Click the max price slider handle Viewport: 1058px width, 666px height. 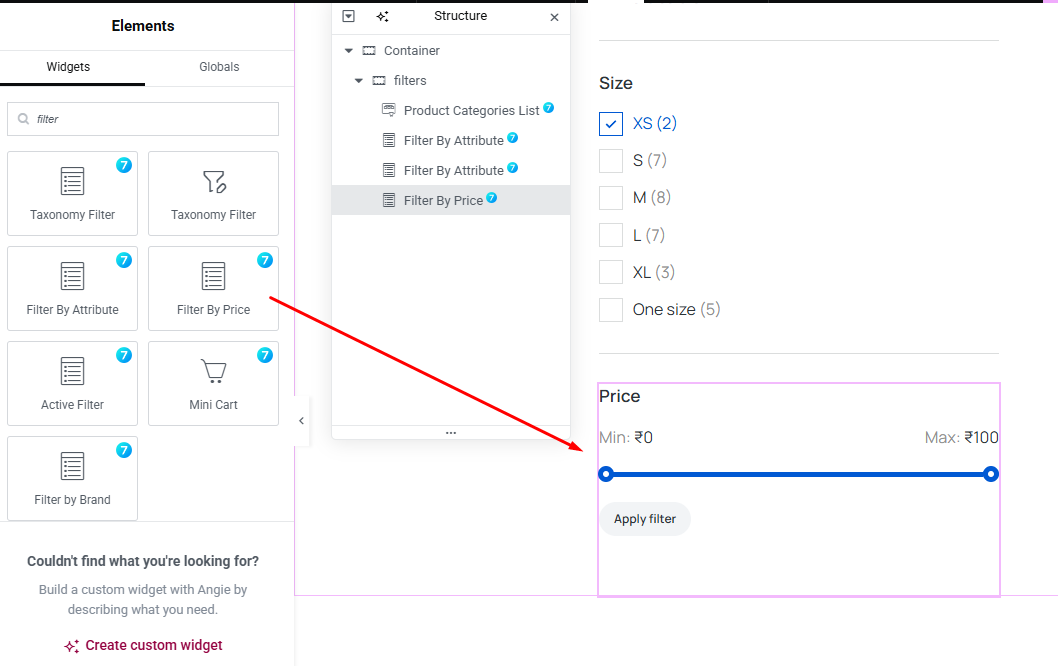point(990,474)
